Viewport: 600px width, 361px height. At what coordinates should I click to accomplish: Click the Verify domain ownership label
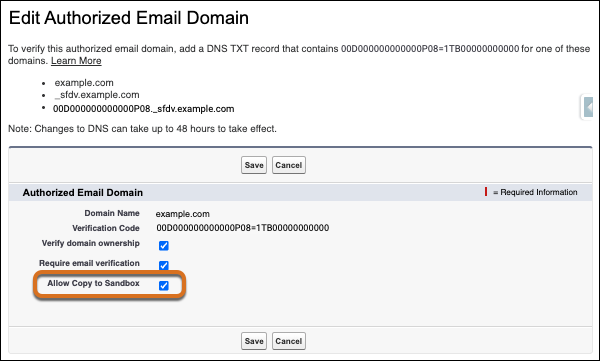(91, 243)
